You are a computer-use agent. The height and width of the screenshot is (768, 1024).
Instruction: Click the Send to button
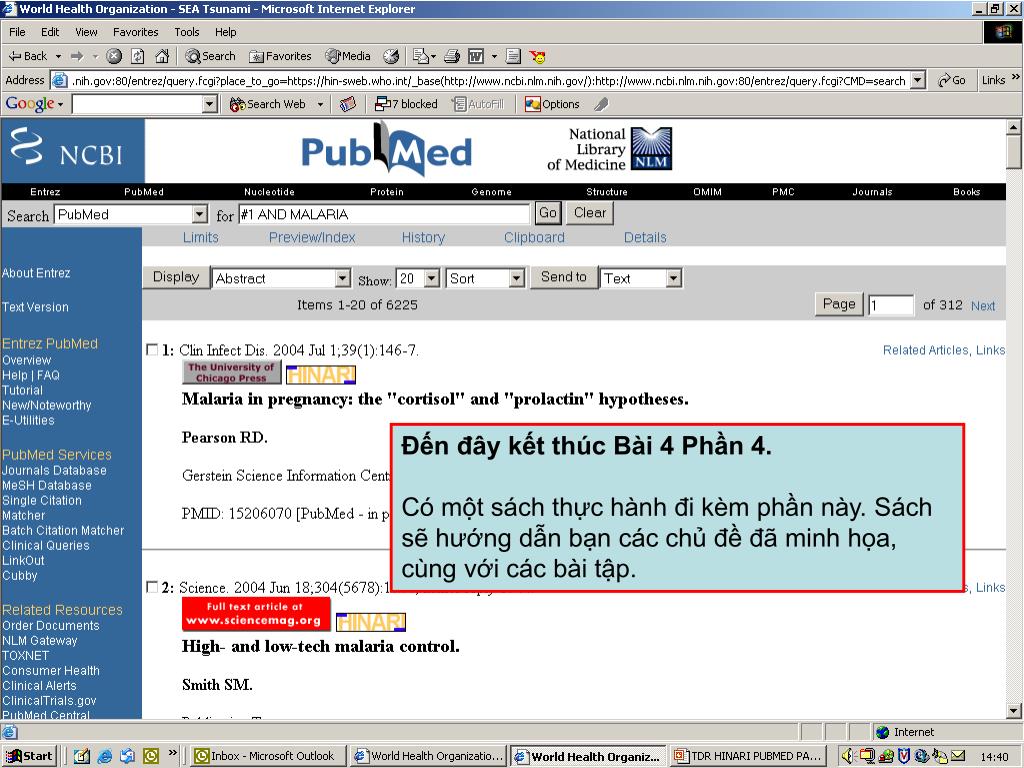tap(564, 277)
